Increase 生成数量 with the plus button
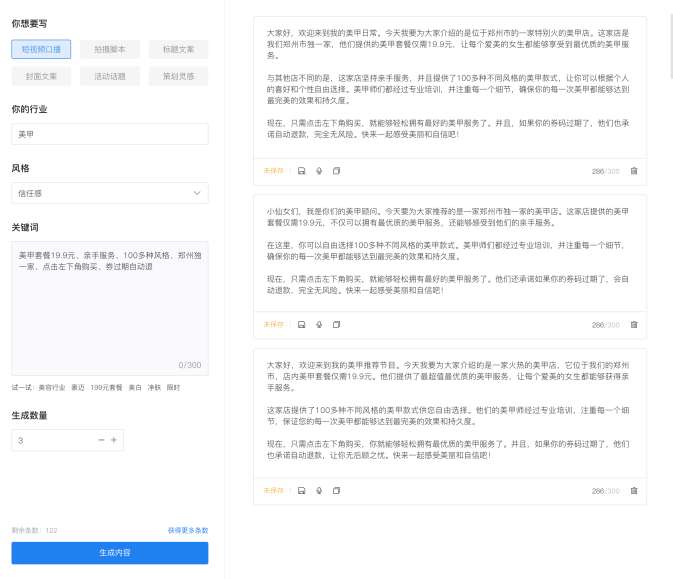Screen dimensions: 673x579 pos(114,440)
